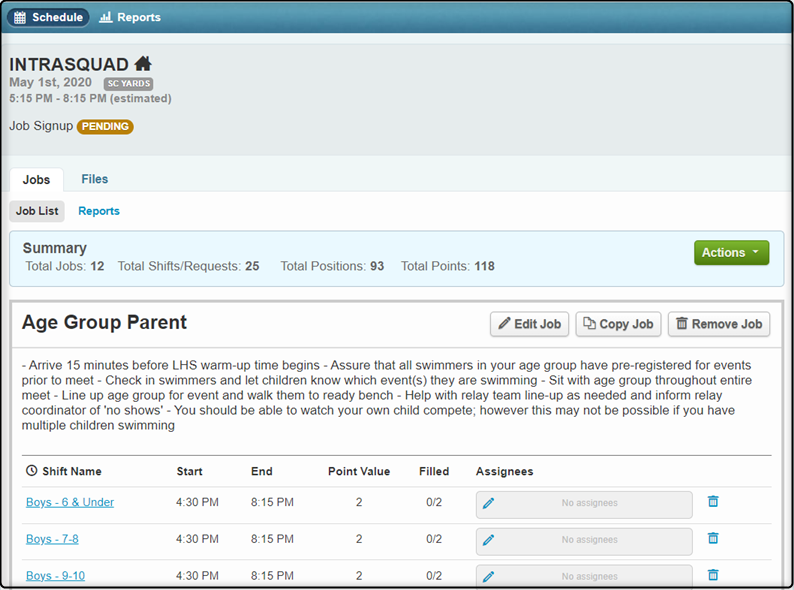Open the Boys - 6 & Under shift link
The height and width of the screenshot is (590, 794).
(x=70, y=502)
